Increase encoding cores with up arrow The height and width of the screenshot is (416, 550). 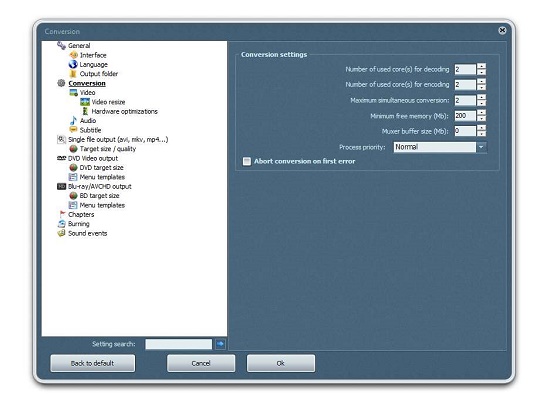(482, 81)
